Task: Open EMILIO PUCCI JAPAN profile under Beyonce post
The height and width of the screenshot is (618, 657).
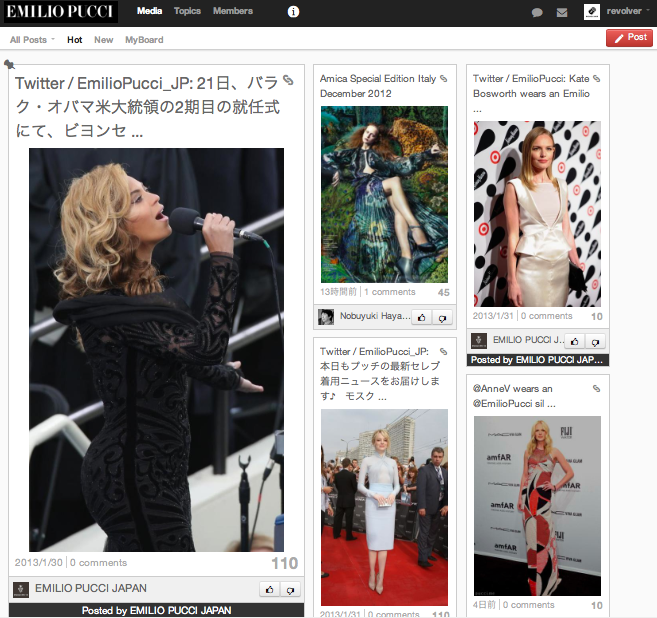Action: coord(91,588)
